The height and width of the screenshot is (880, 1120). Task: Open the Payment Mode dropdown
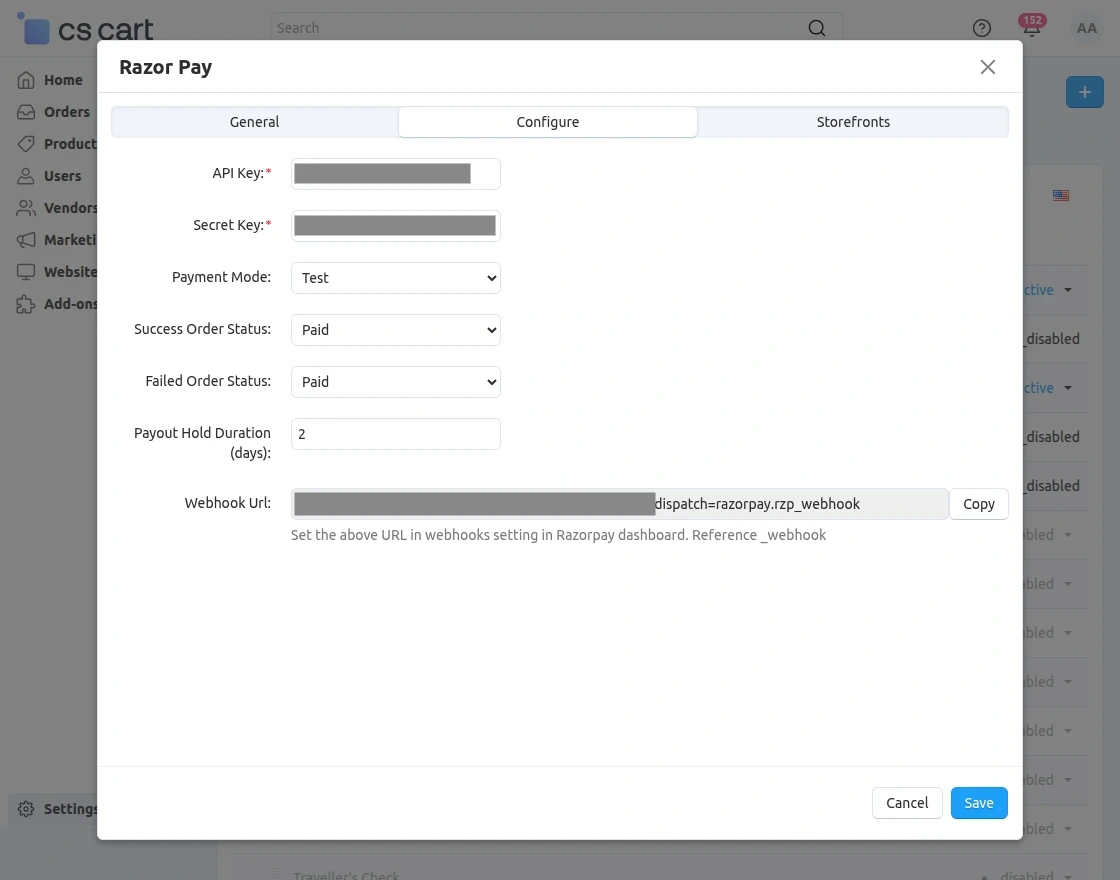pyautogui.click(x=395, y=277)
